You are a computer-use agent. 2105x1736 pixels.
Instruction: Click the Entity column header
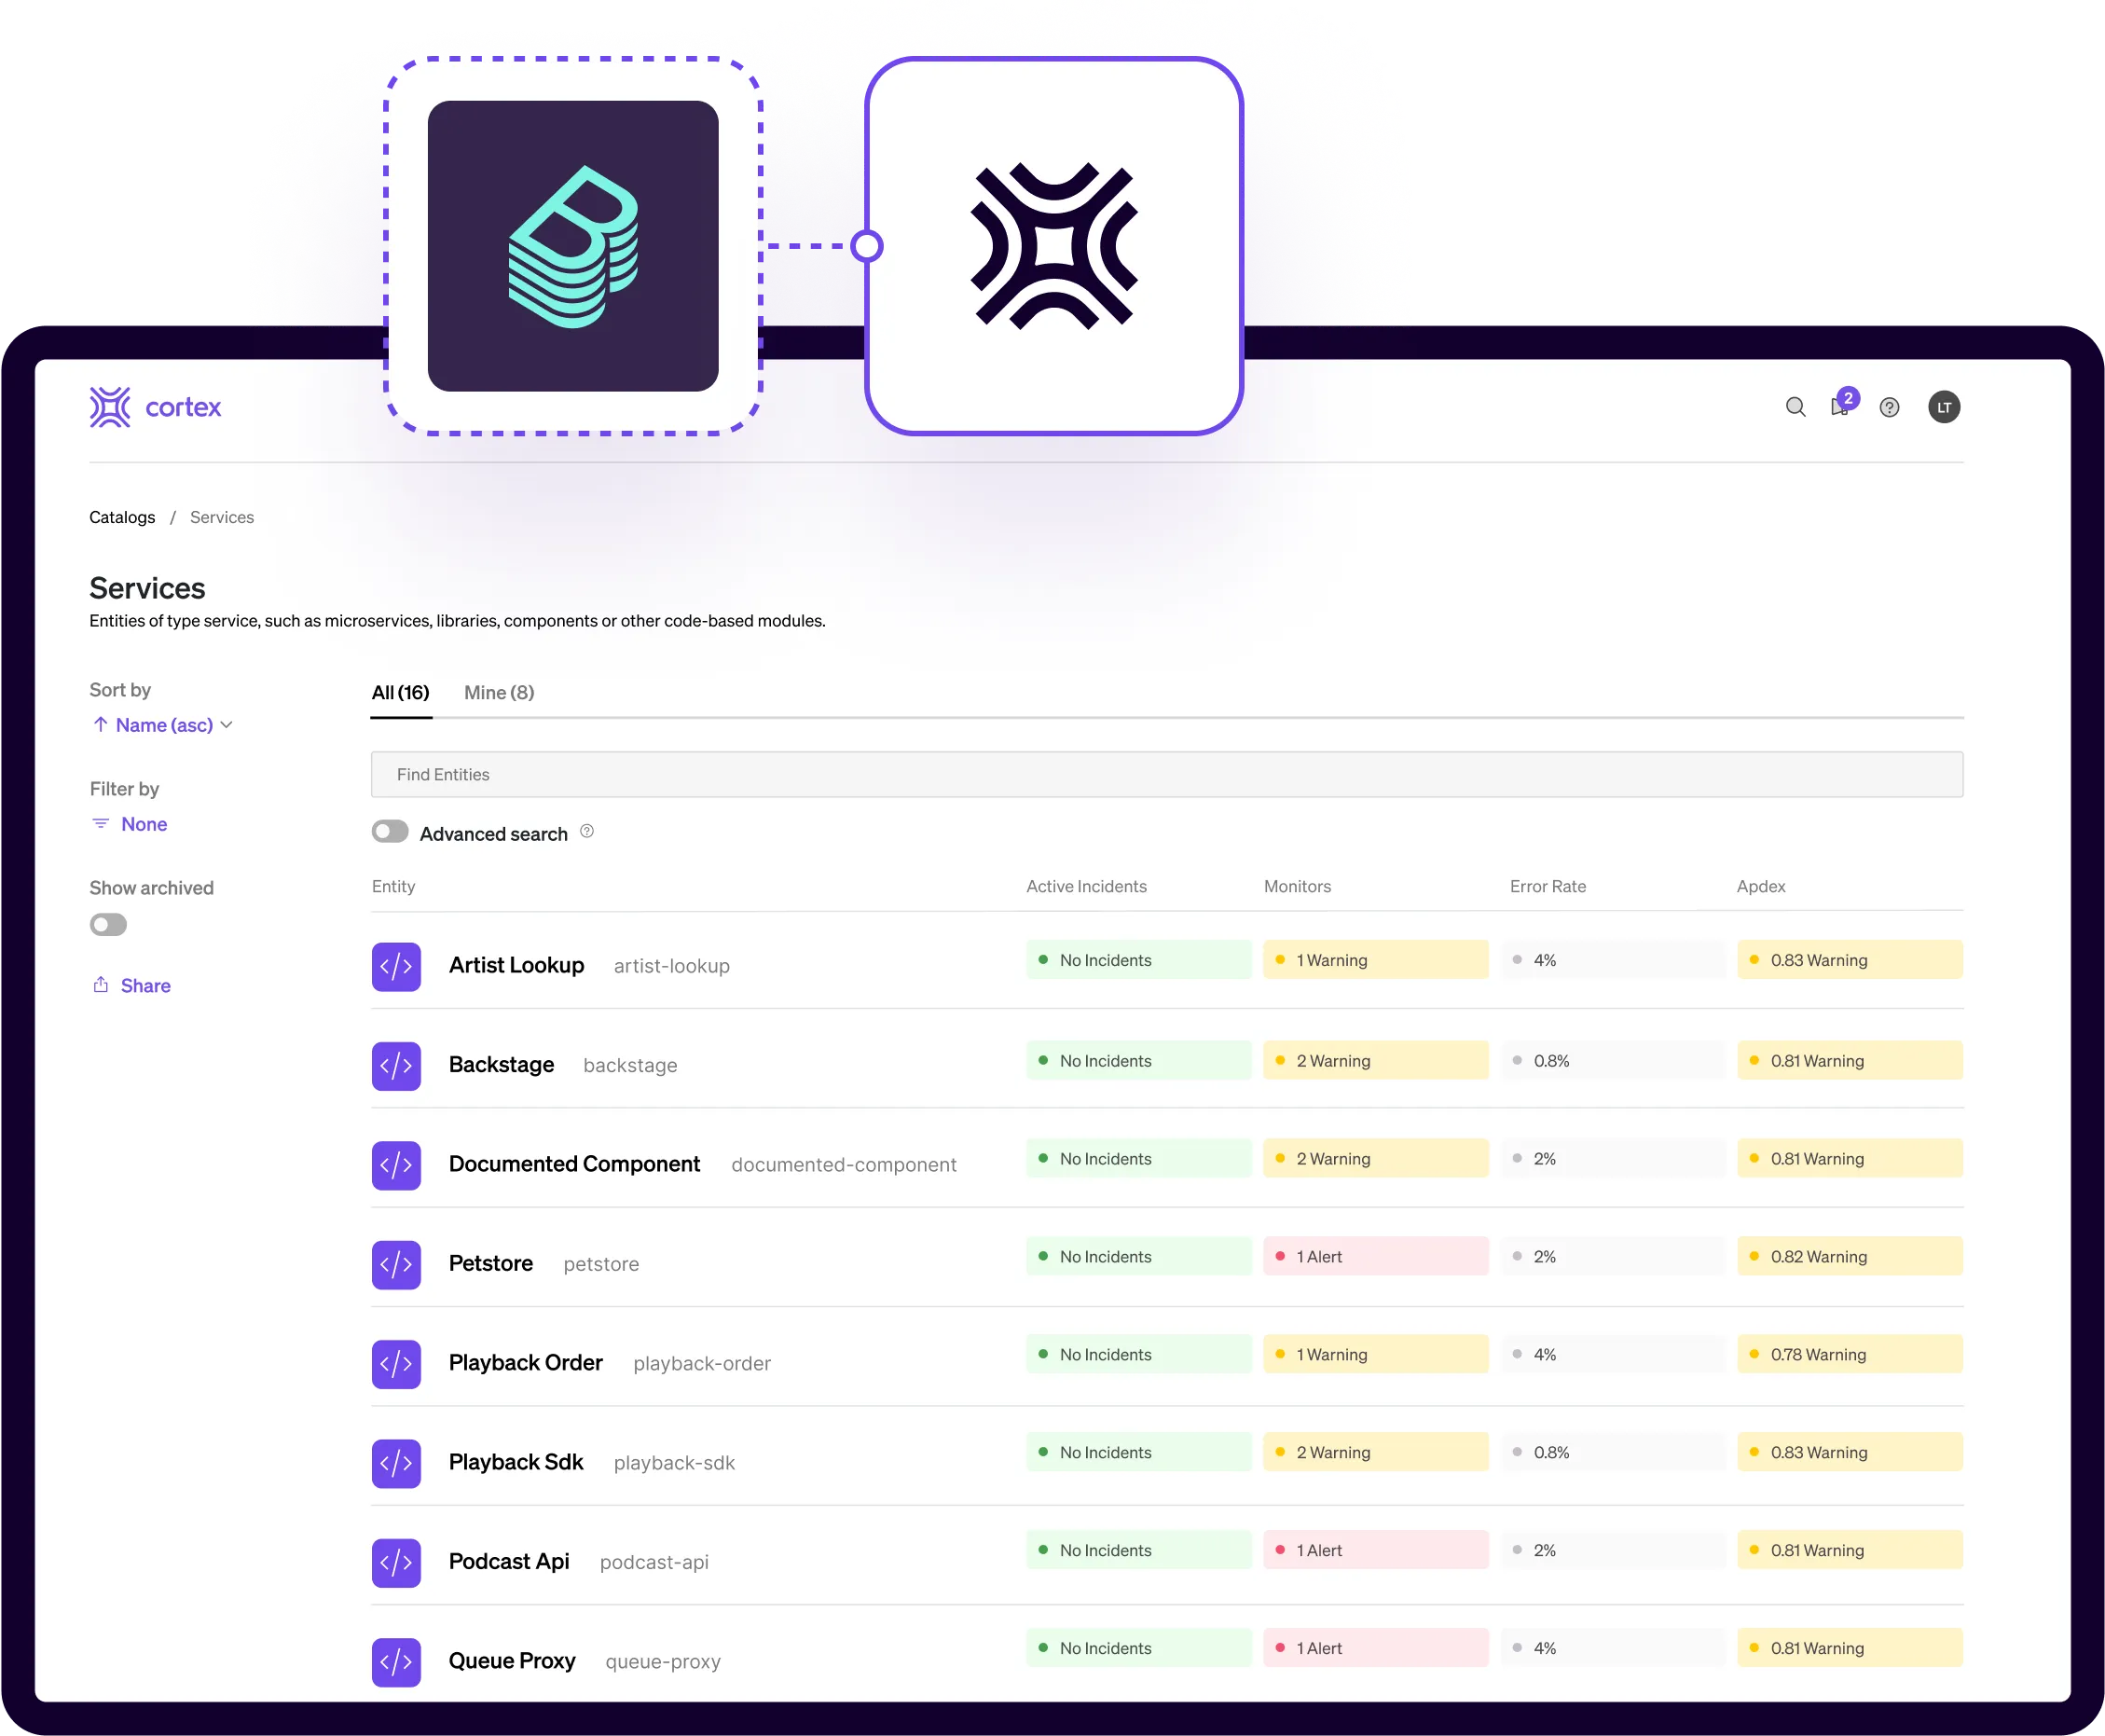point(393,886)
